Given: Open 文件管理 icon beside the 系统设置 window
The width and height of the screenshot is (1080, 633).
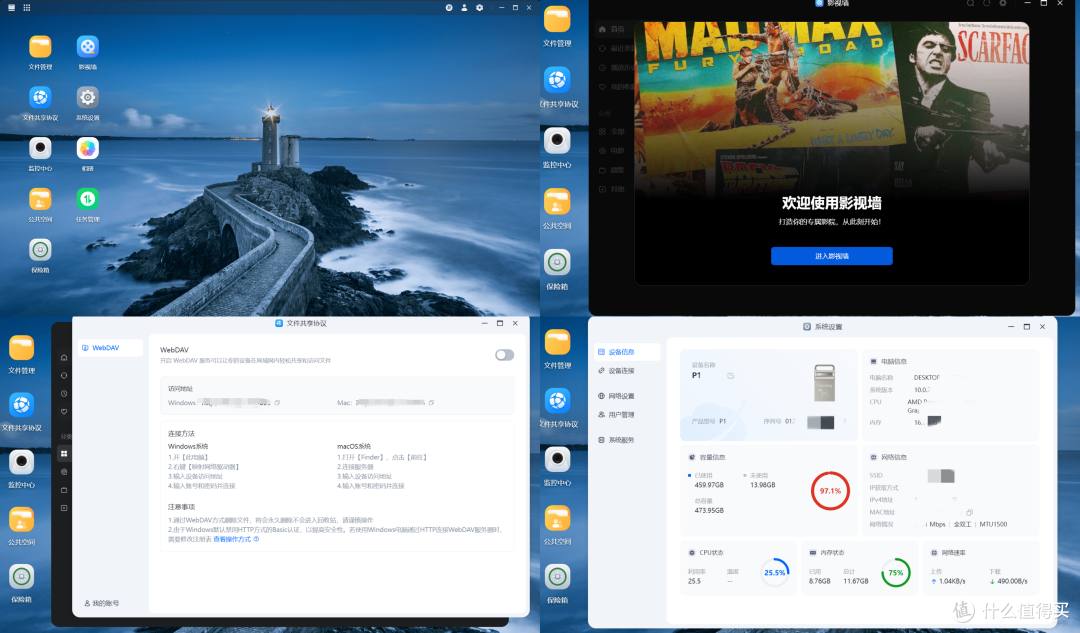Looking at the screenshot, I should click(x=557, y=342).
